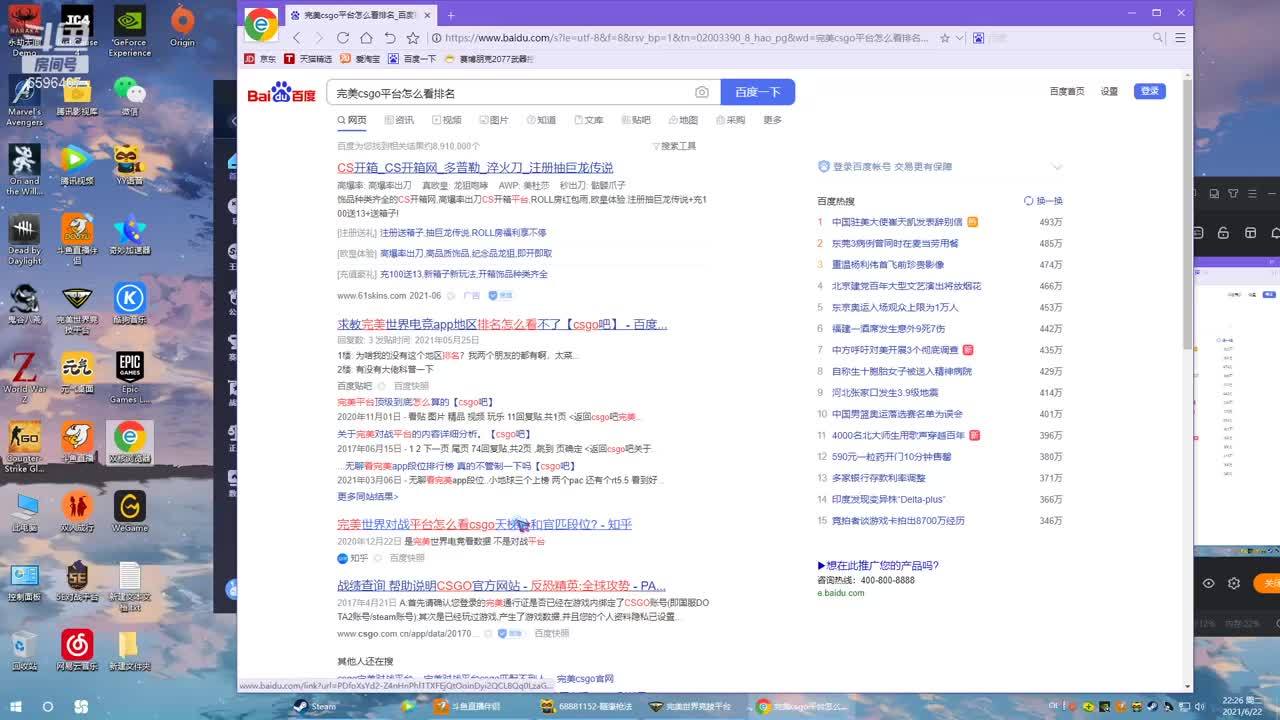1280x720 pixels.
Task: Open hot search 河北张家口发生3.9级地震
Action: (x=885, y=393)
